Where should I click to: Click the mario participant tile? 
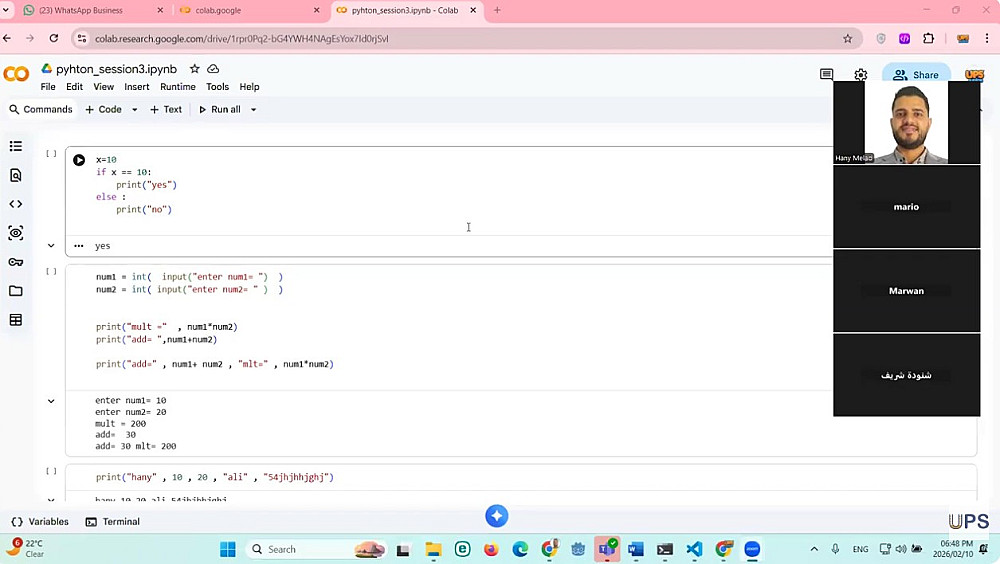click(x=906, y=207)
